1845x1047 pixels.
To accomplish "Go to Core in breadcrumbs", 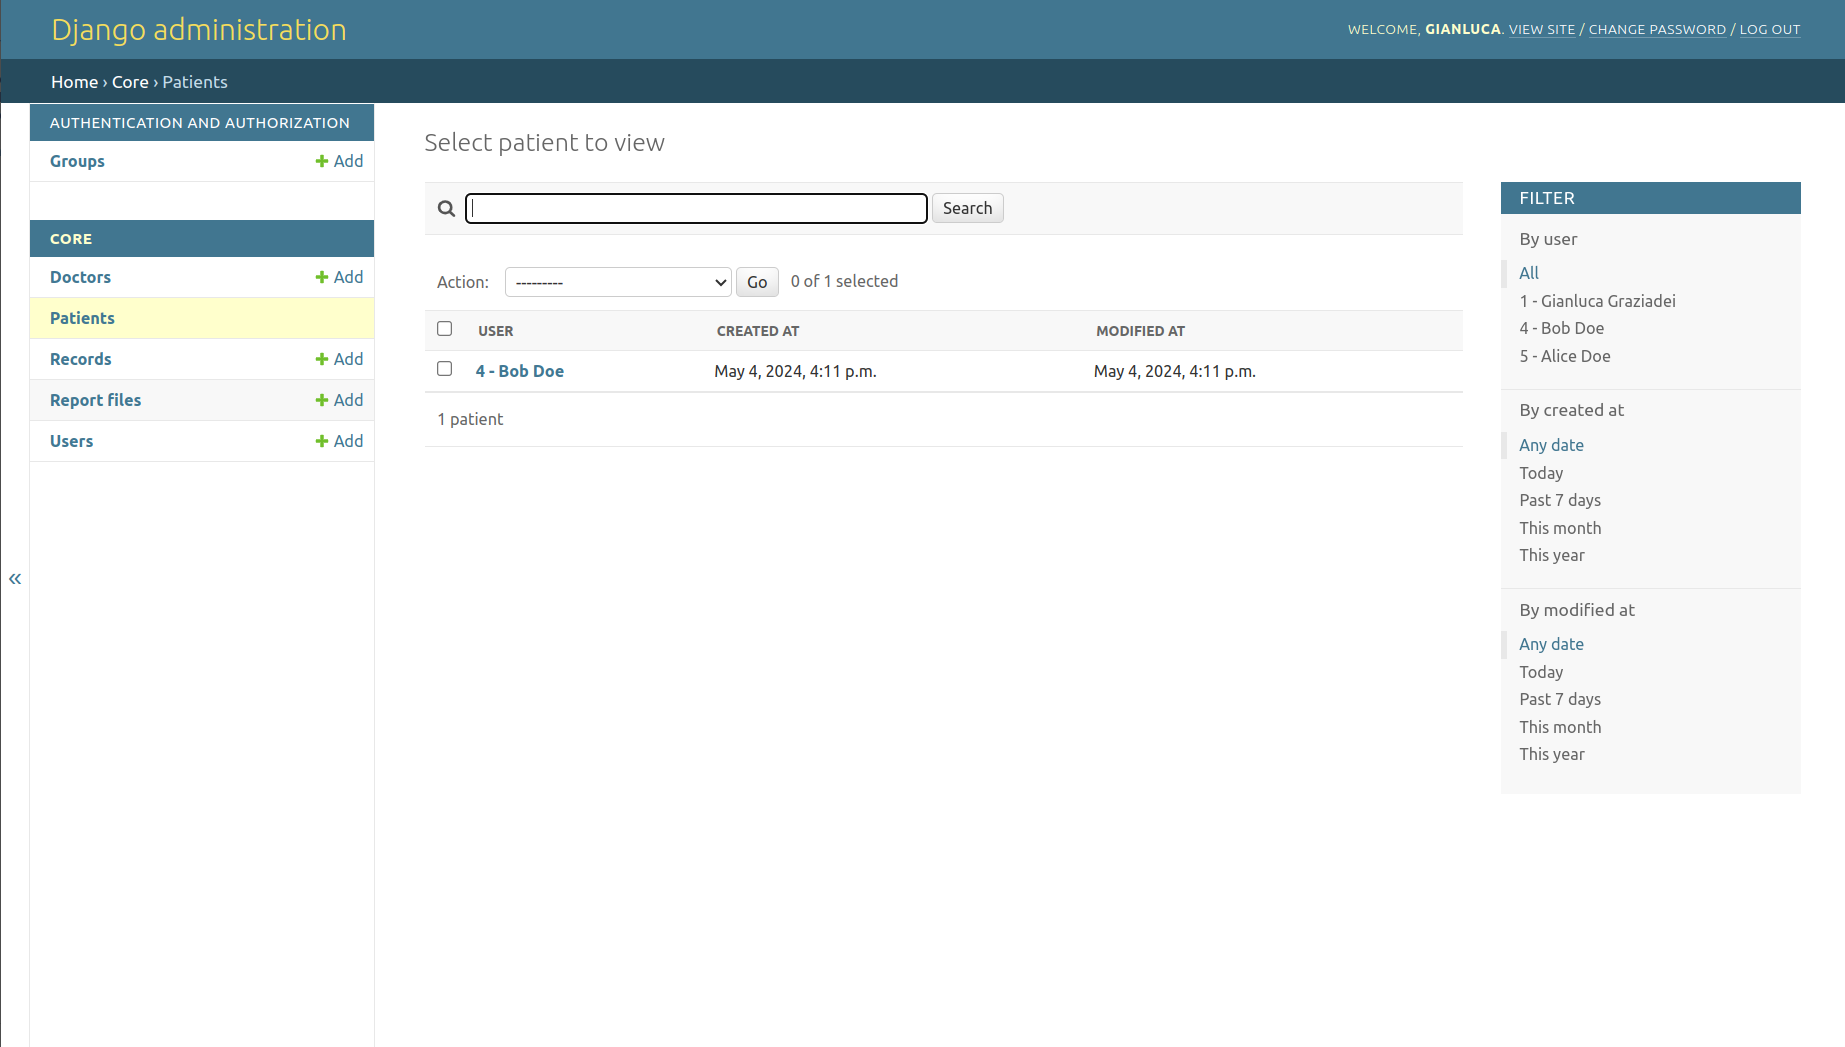I will [130, 82].
